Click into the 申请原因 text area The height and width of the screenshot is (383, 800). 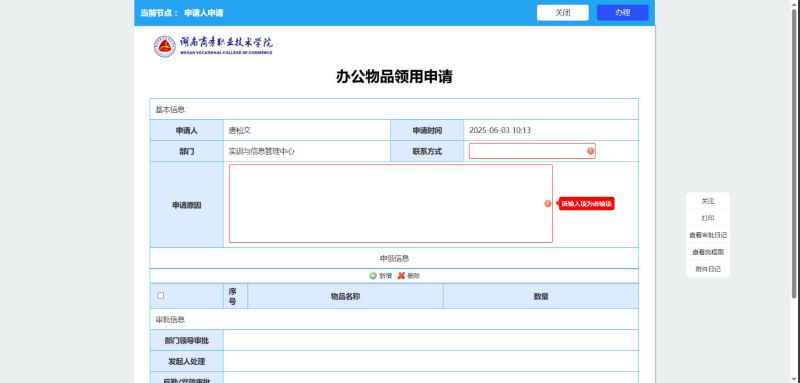pos(390,203)
